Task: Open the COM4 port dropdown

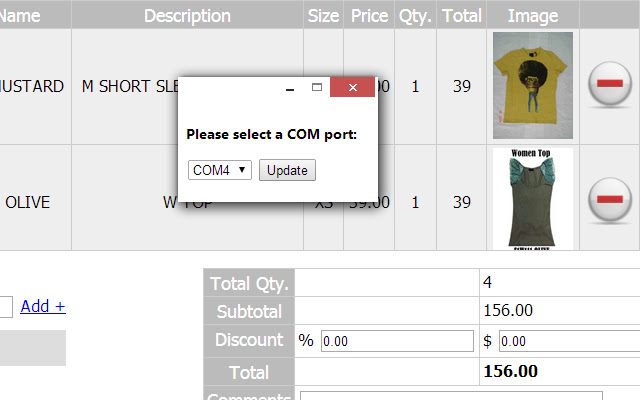Action: pos(220,170)
